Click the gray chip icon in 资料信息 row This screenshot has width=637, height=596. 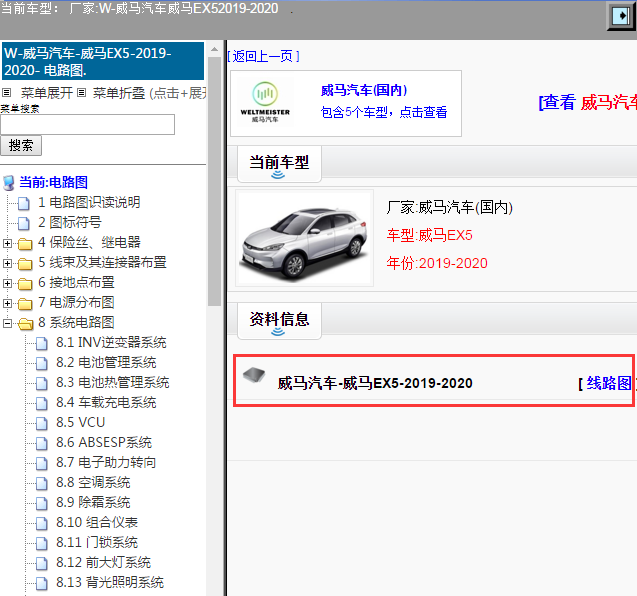pos(254,375)
